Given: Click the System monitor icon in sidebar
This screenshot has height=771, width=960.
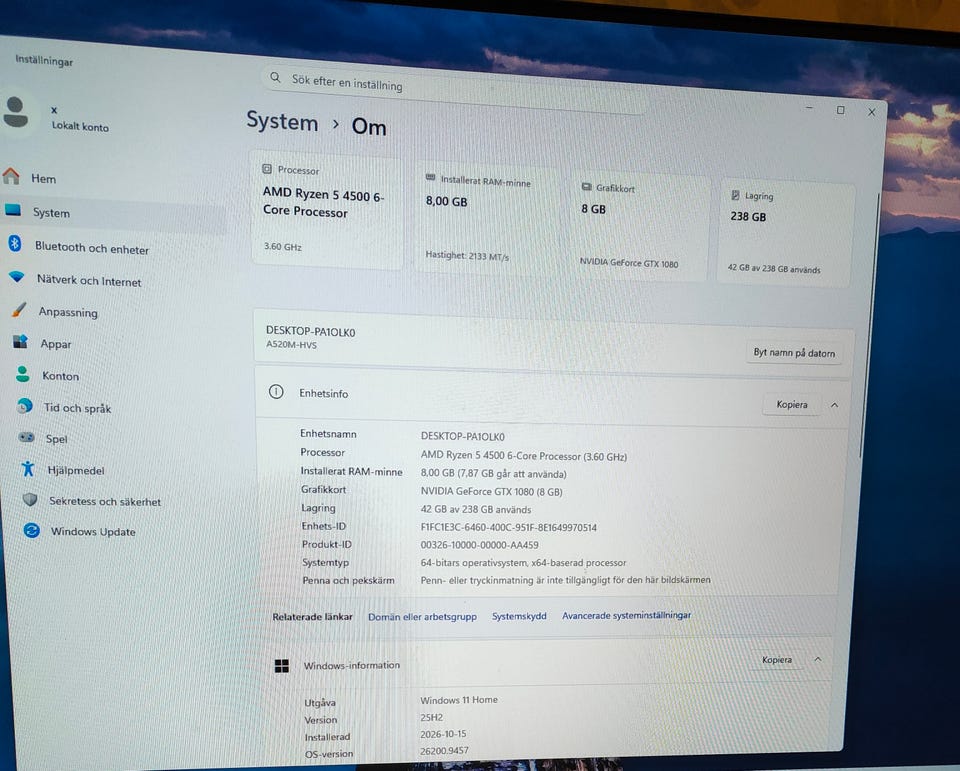Looking at the screenshot, I should coord(13,210).
